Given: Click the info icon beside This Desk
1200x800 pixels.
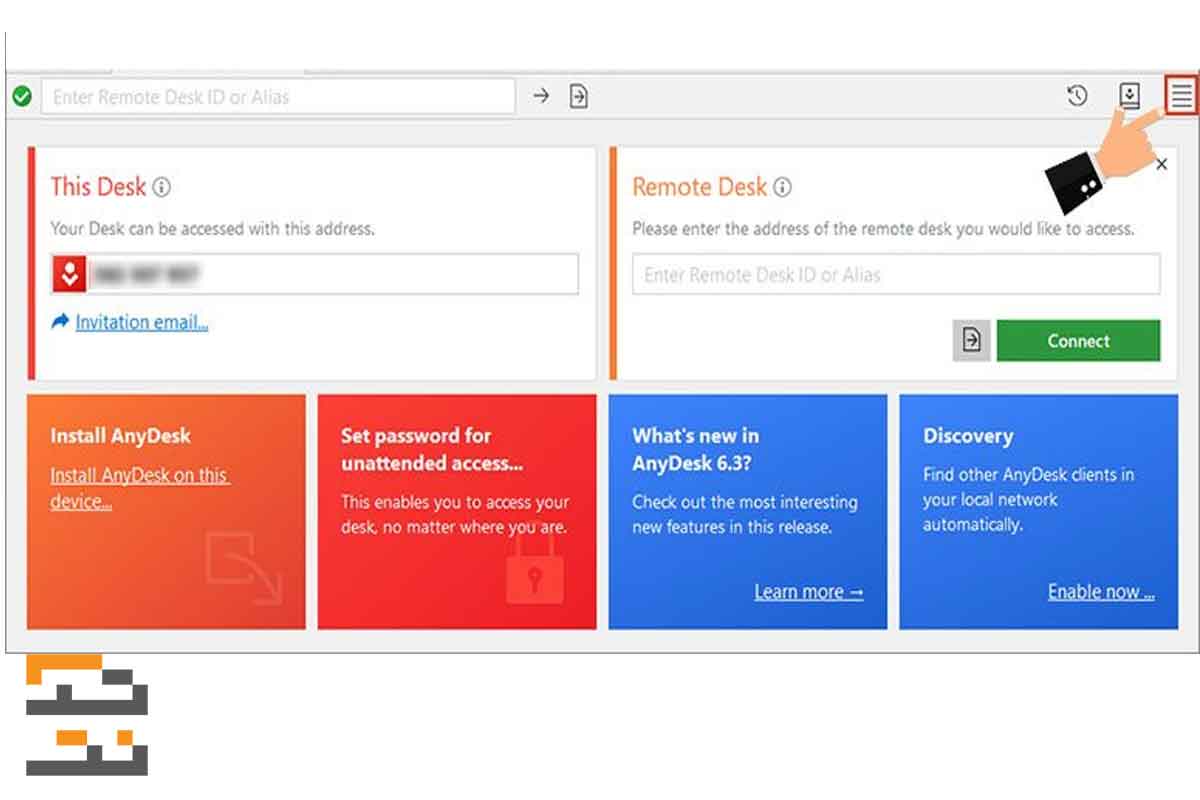Looking at the screenshot, I should (x=162, y=187).
